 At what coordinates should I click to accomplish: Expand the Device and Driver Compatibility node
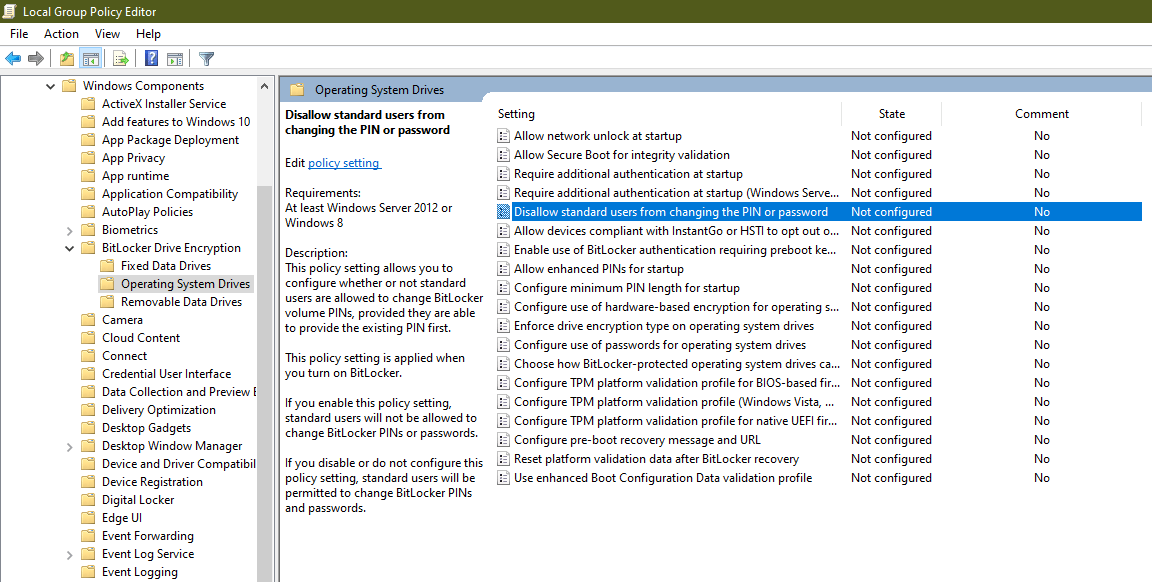point(69,463)
